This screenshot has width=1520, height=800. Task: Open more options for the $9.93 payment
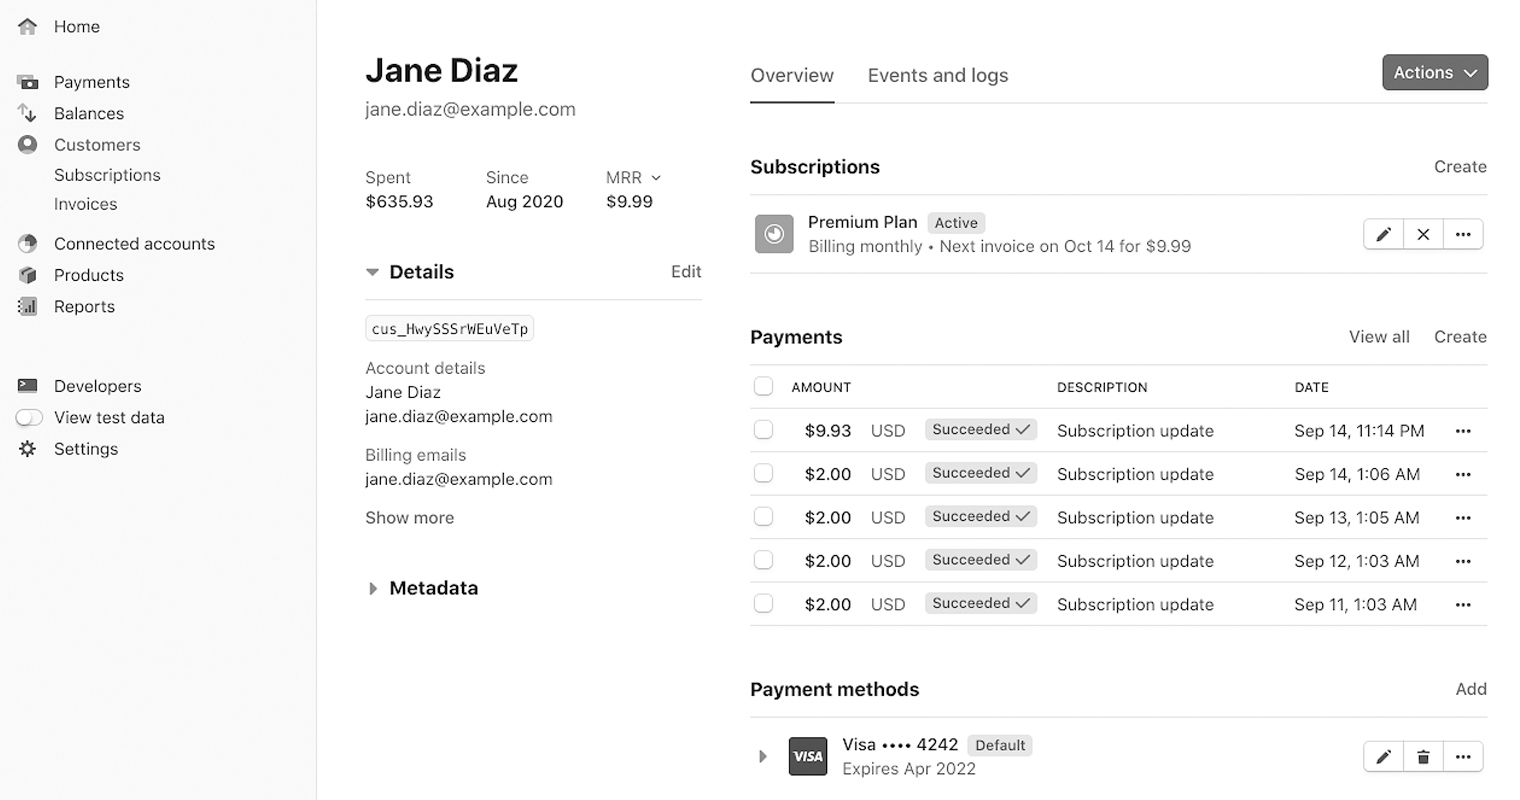point(1463,431)
